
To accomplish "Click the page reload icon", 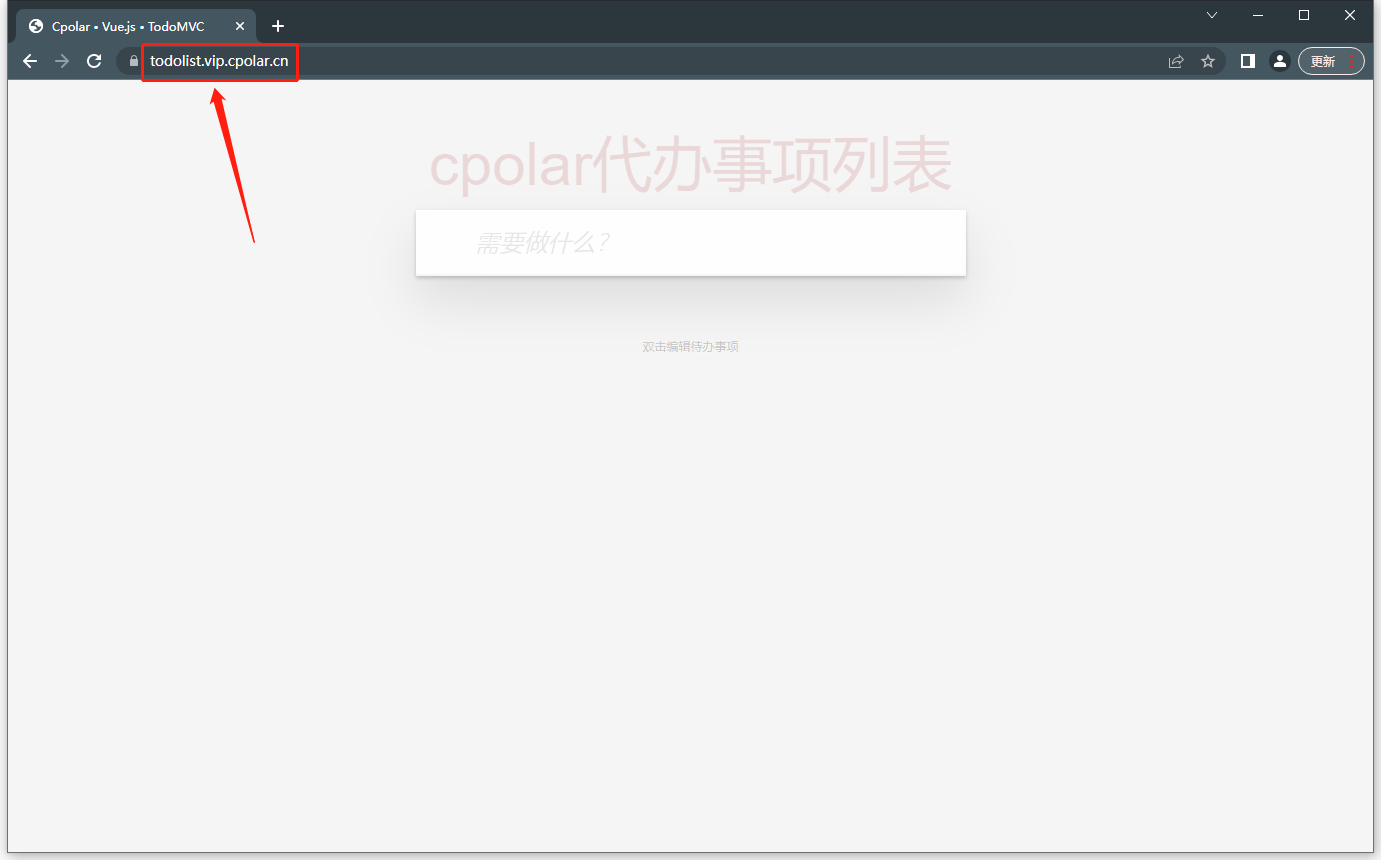I will (x=93, y=60).
